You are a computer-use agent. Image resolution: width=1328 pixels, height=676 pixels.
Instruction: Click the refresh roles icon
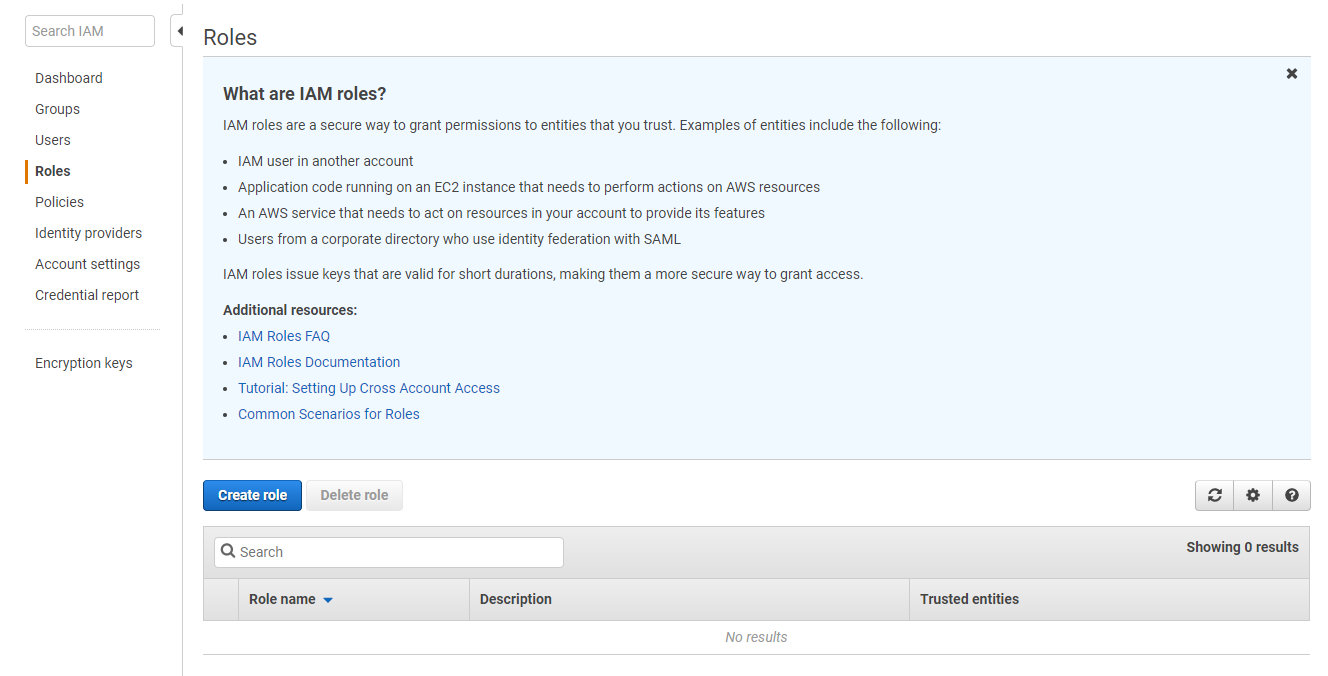pyautogui.click(x=1214, y=495)
